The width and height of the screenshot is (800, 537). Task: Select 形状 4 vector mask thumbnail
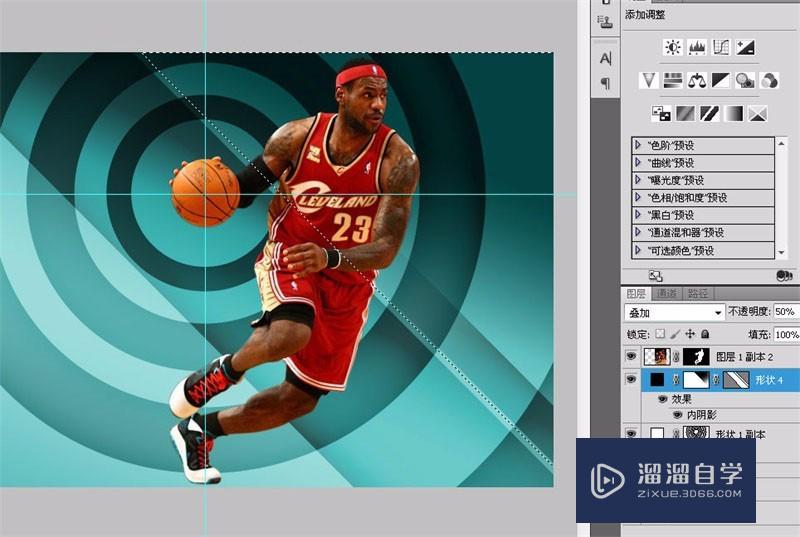click(x=736, y=380)
